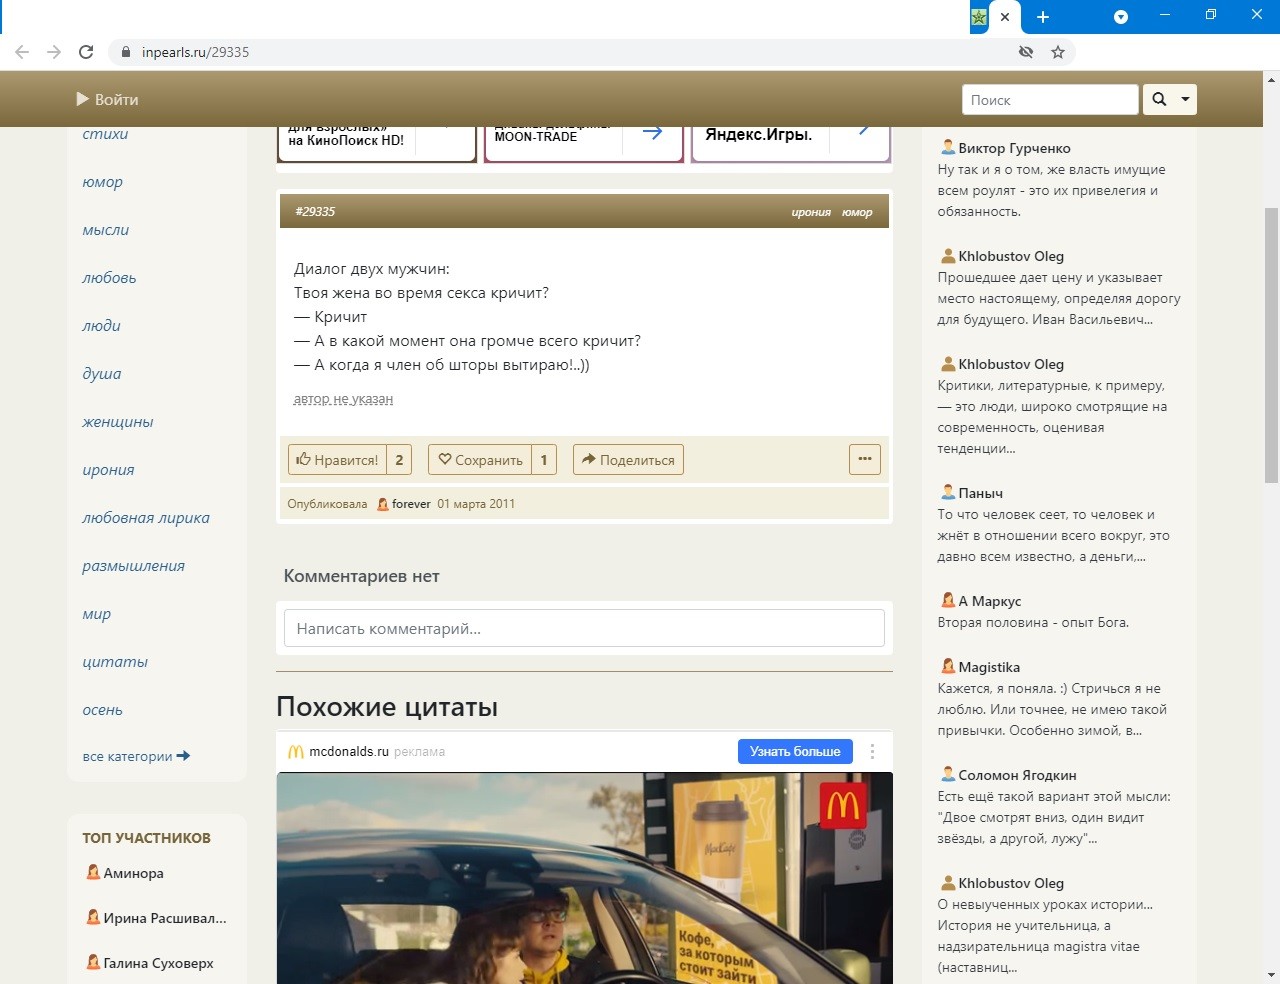The image size is (1280, 984).
Task: Click the search magnifier icon button
Action: pyautogui.click(x=1159, y=99)
